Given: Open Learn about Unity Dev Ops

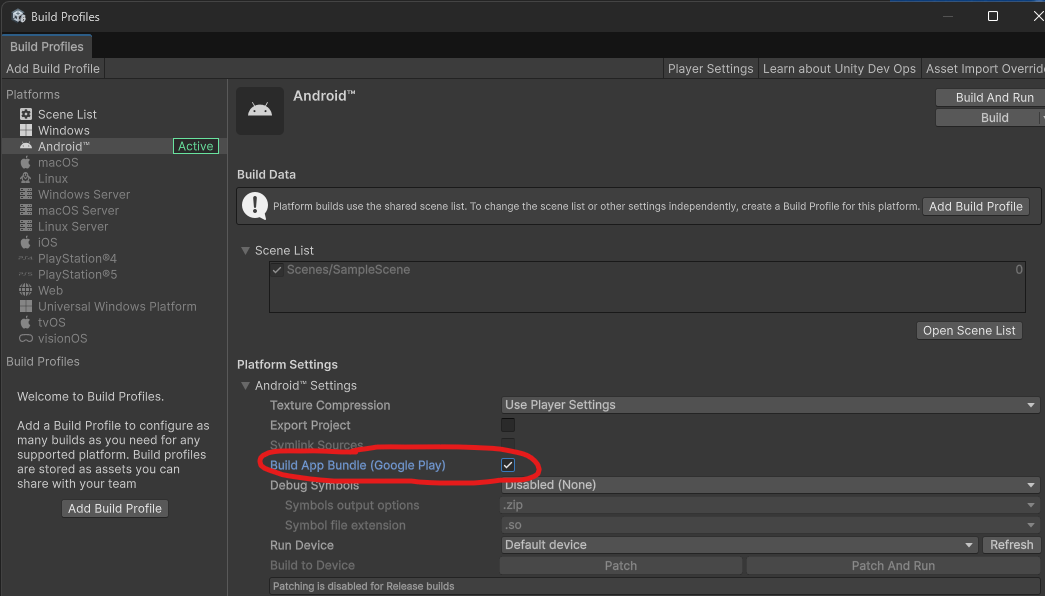Looking at the screenshot, I should tap(839, 69).
